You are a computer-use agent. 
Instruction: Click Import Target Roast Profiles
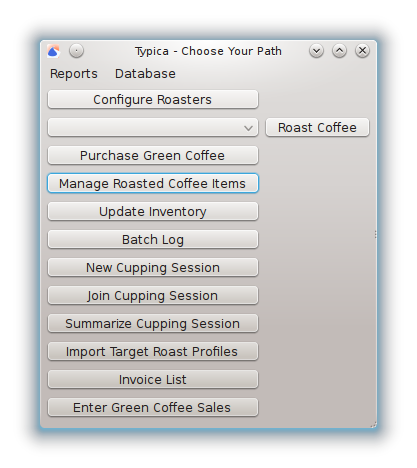153,351
